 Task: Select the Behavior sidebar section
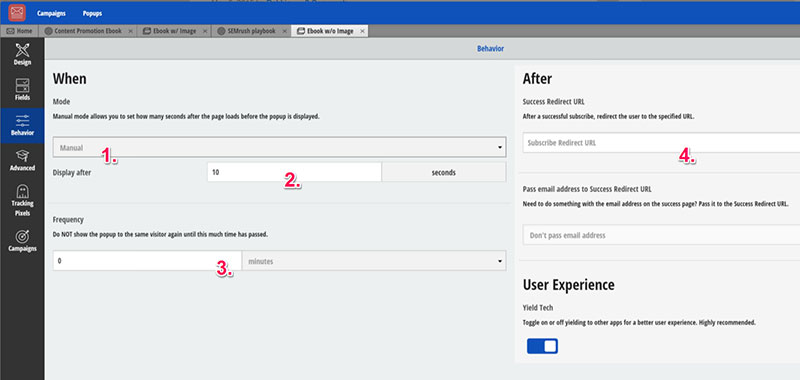coord(22,125)
